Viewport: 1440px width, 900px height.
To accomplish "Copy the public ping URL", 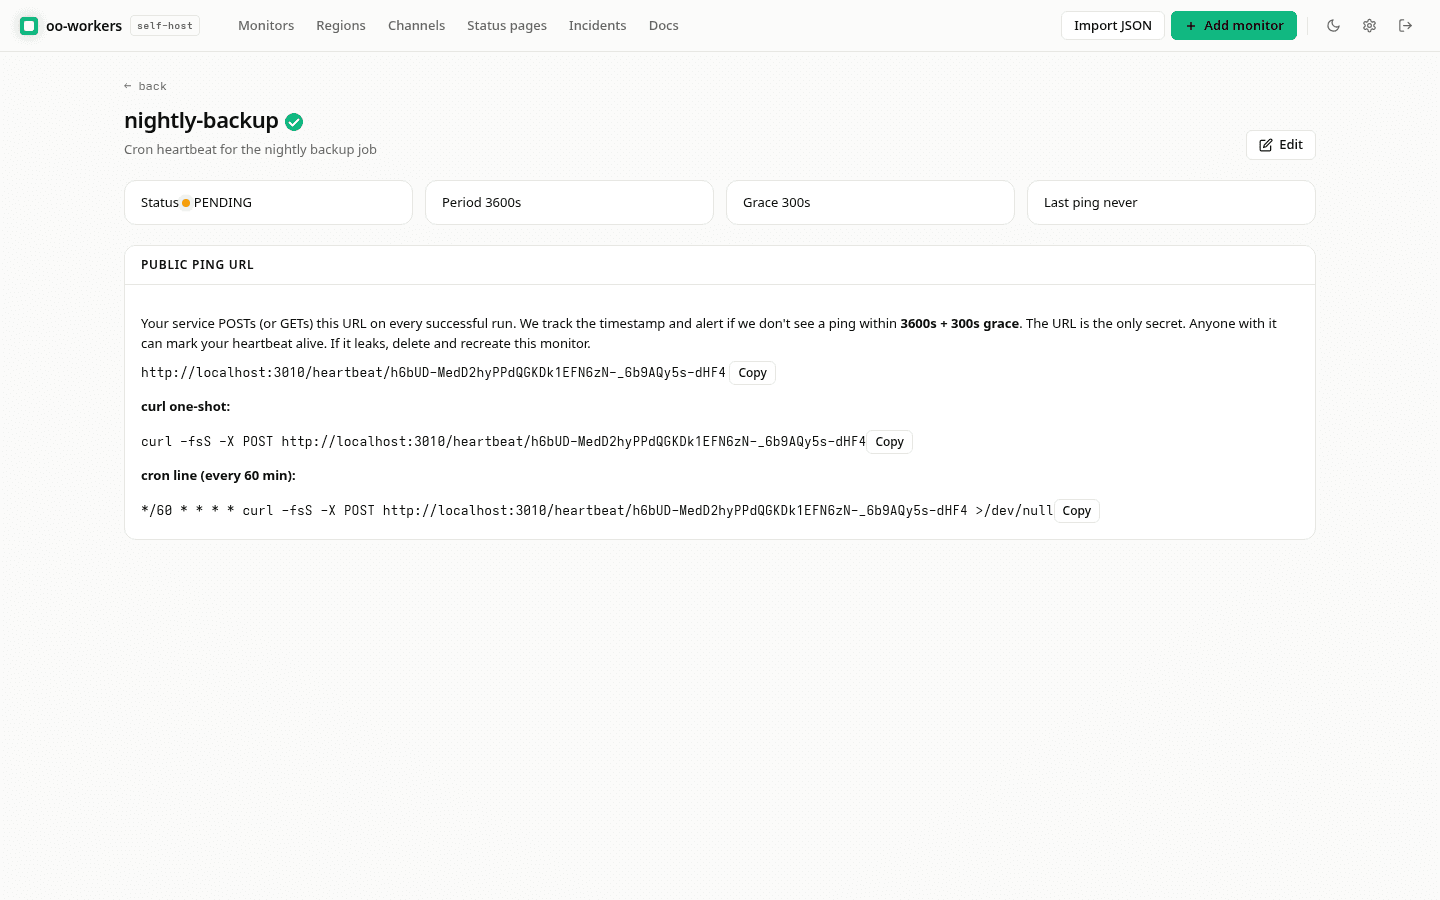I will pos(753,373).
